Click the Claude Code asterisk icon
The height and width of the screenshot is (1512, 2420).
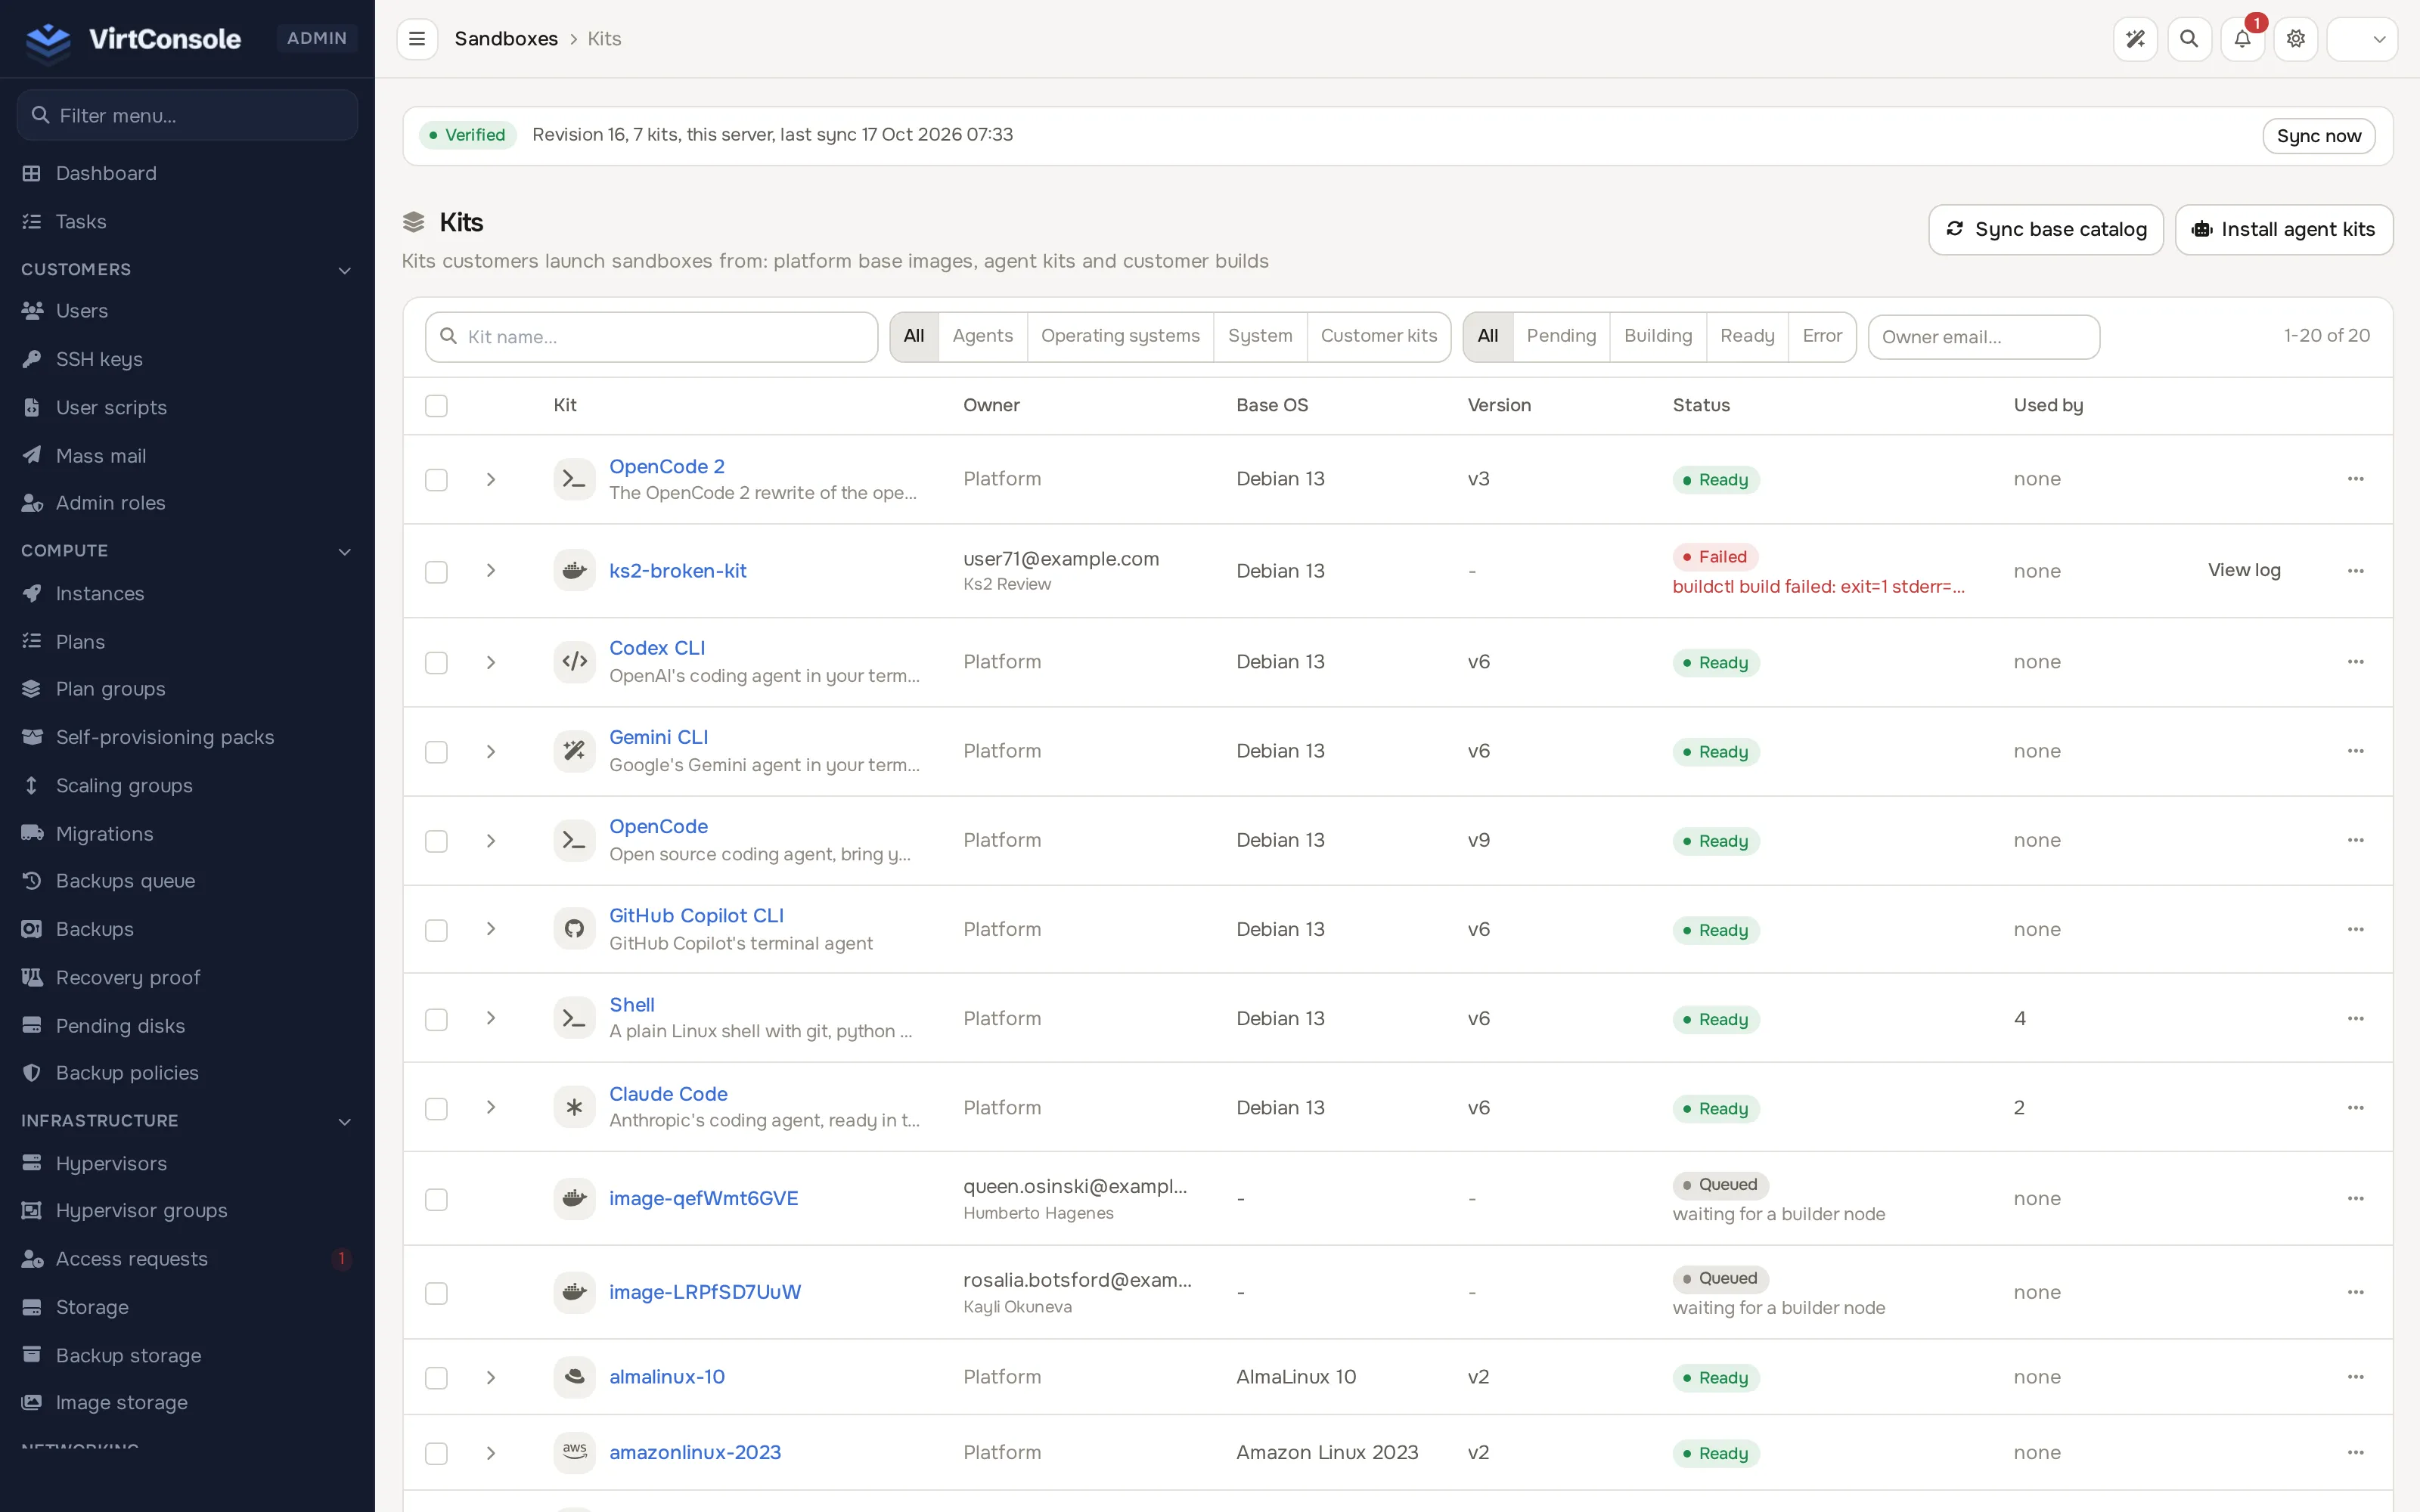coord(574,1108)
